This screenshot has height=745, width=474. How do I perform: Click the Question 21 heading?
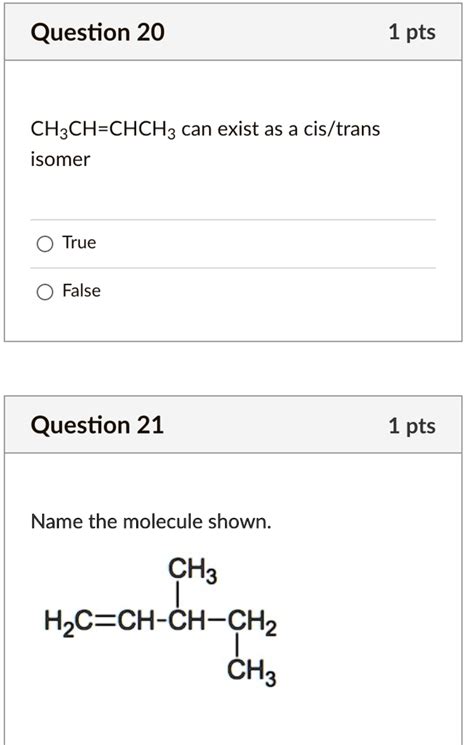point(97,425)
